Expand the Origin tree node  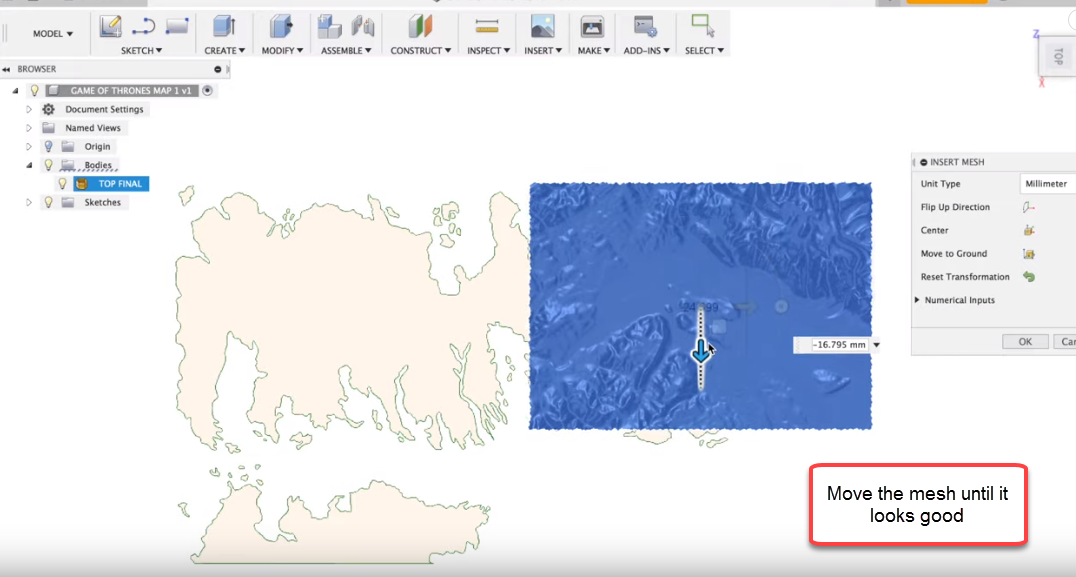point(29,146)
